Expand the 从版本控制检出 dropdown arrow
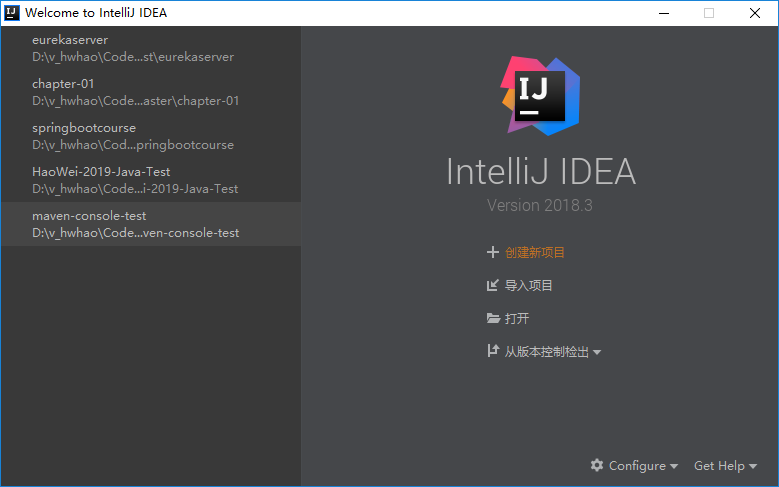The width and height of the screenshot is (779, 487). click(x=597, y=352)
